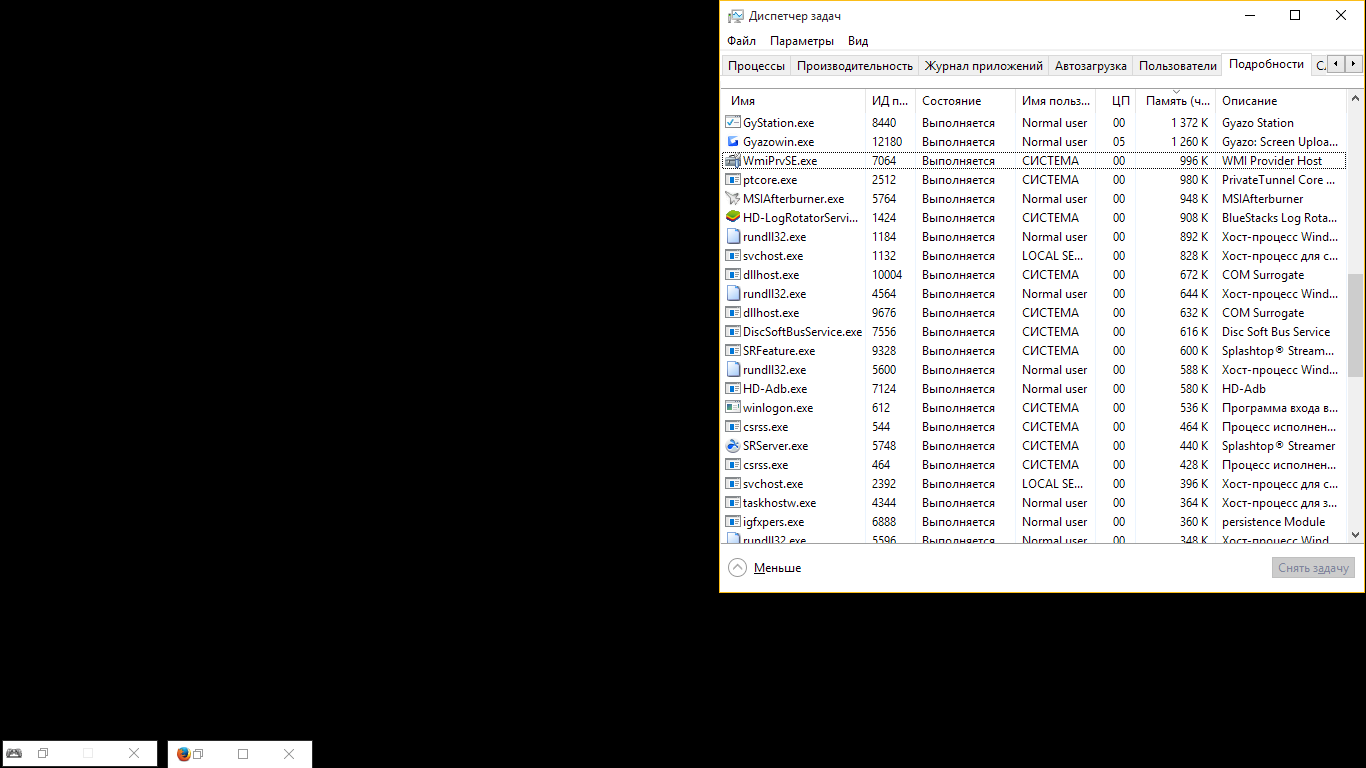Open the Параметры menu
Viewport: 1366px width, 768px height.
[x=801, y=41]
